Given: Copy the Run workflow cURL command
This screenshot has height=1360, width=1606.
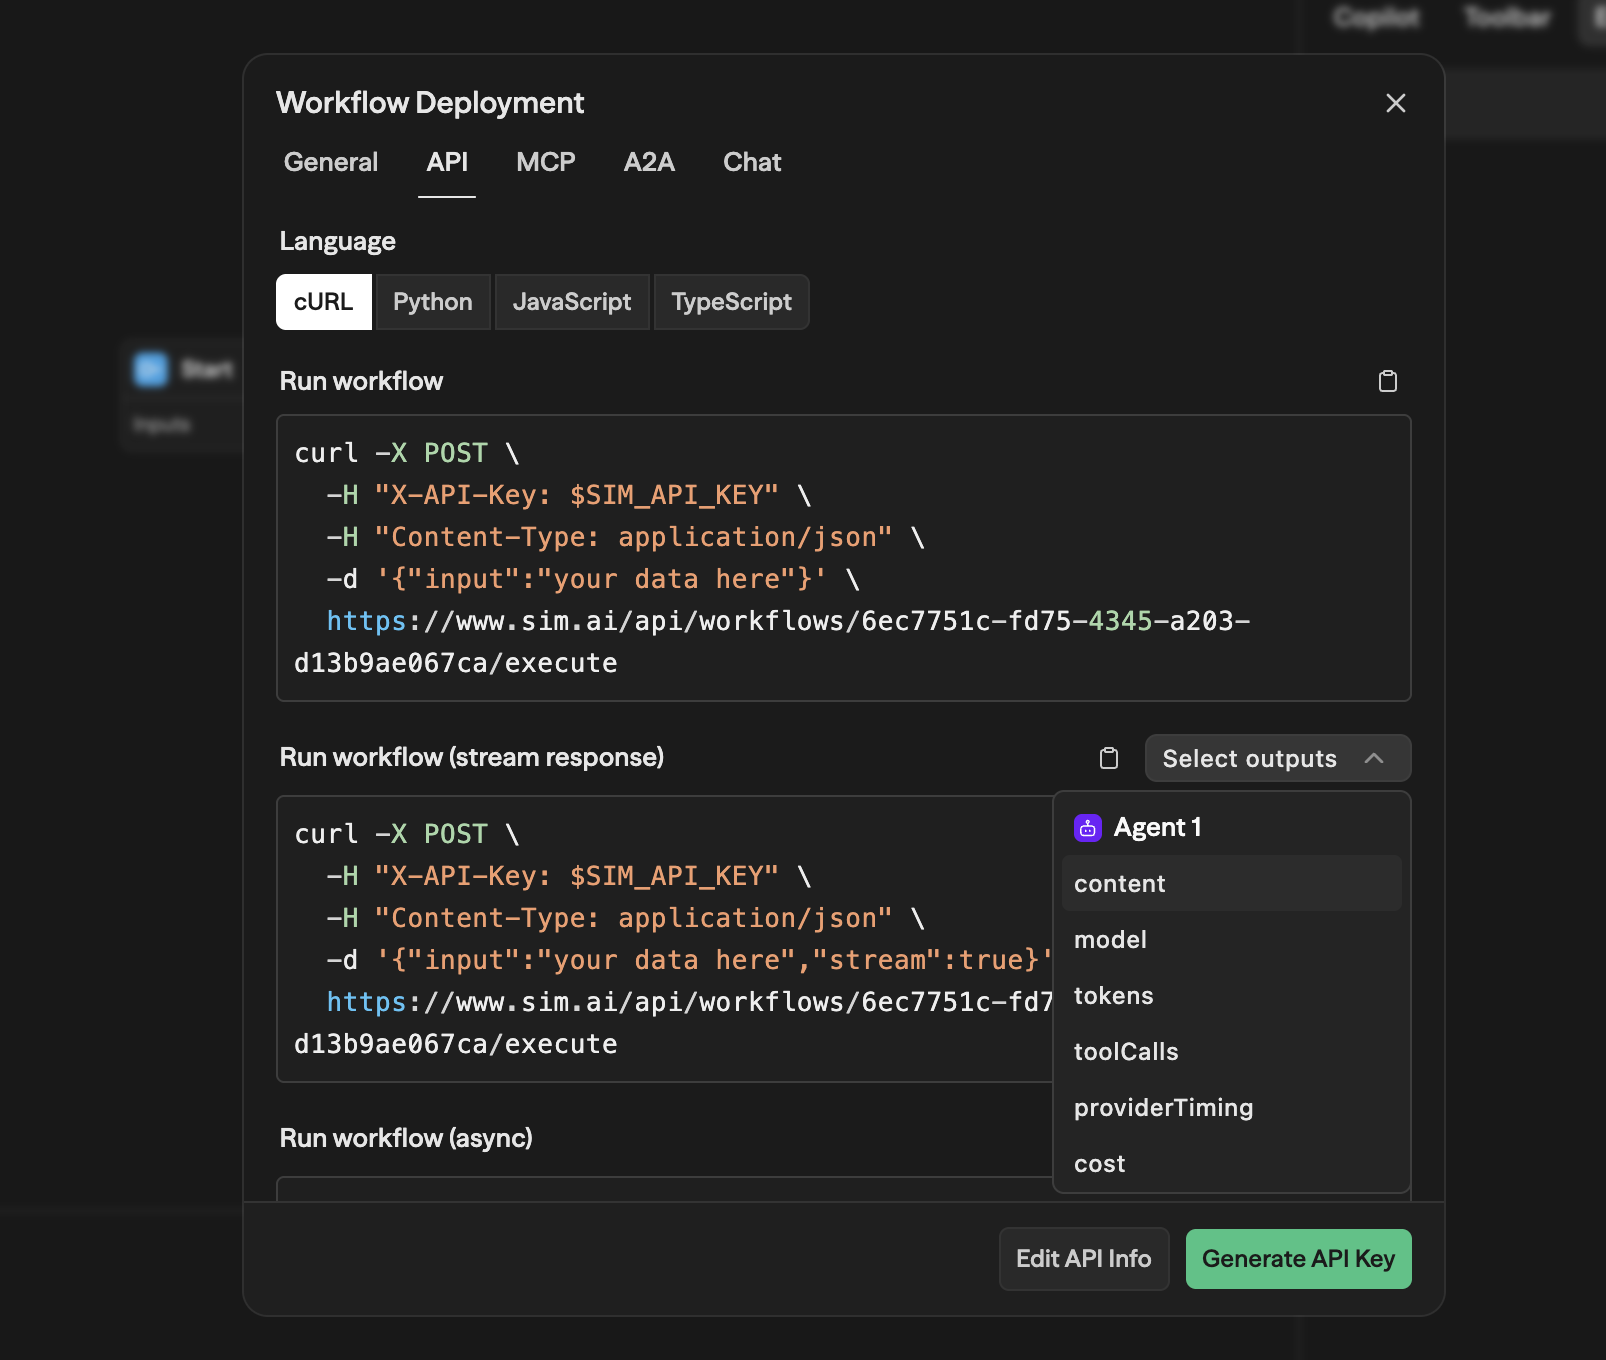Looking at the screenshot, I should (1387, 380).
